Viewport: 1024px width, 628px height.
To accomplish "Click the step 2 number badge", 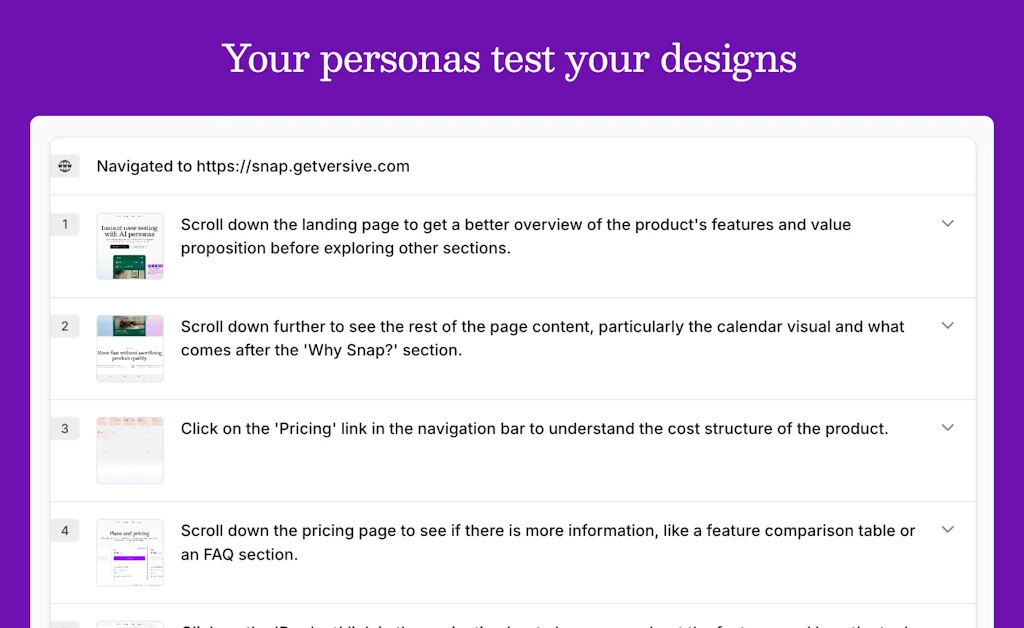I will [65, 326].
